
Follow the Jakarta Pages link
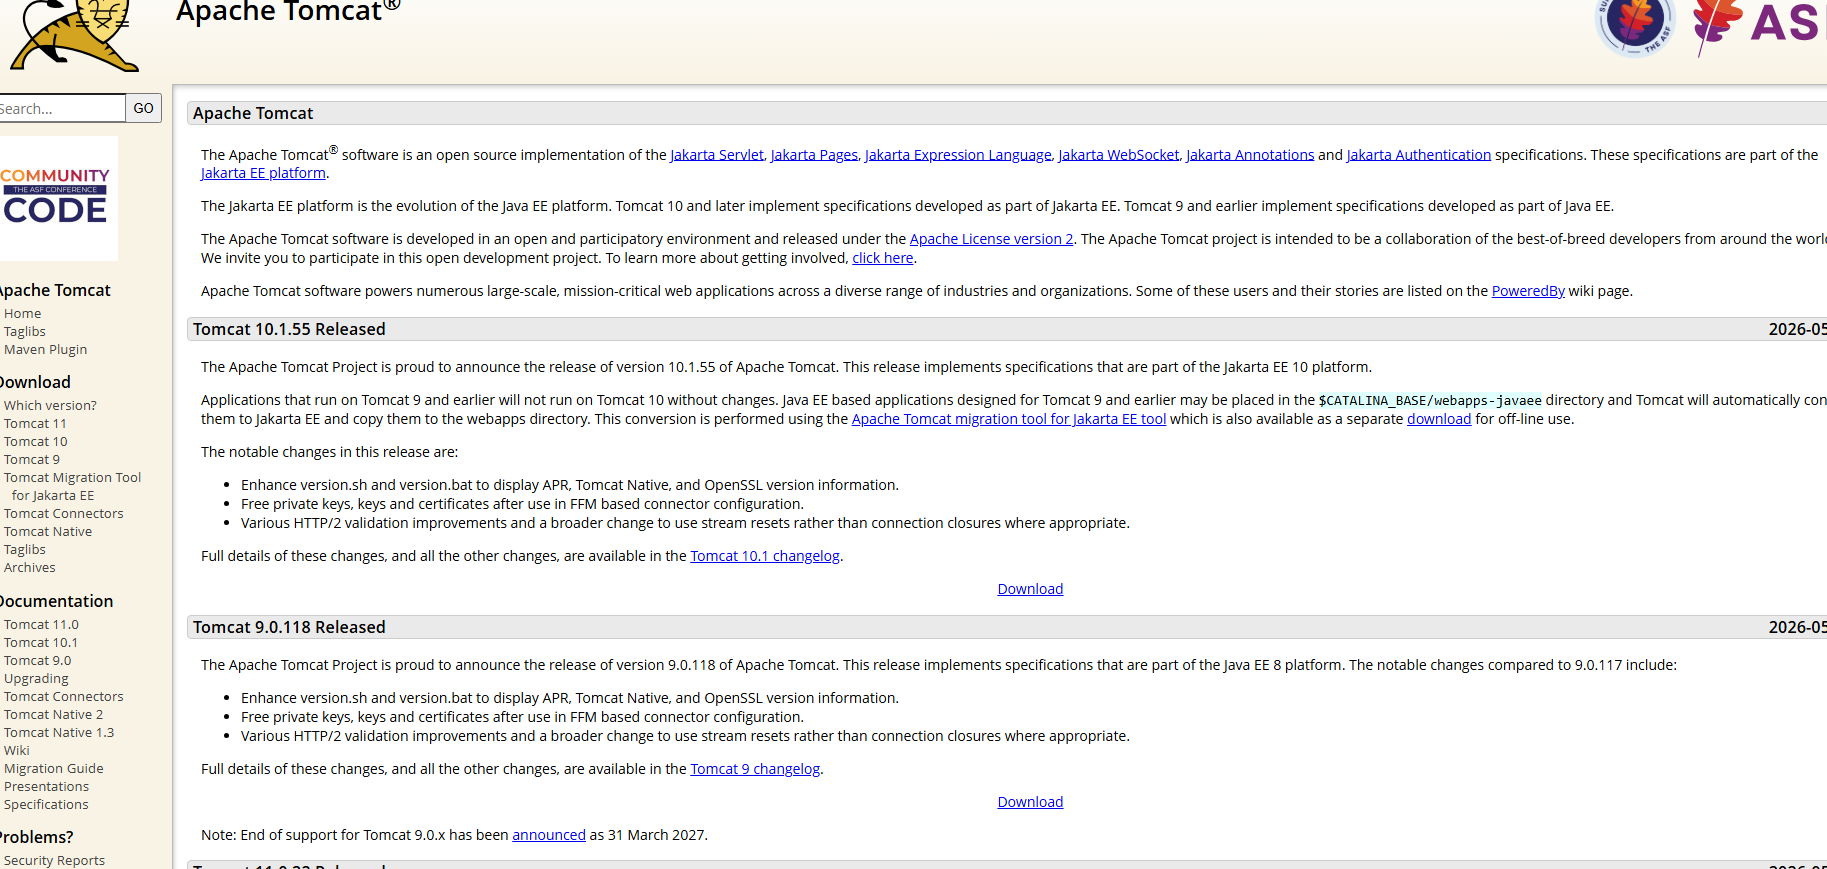(814, 155)
